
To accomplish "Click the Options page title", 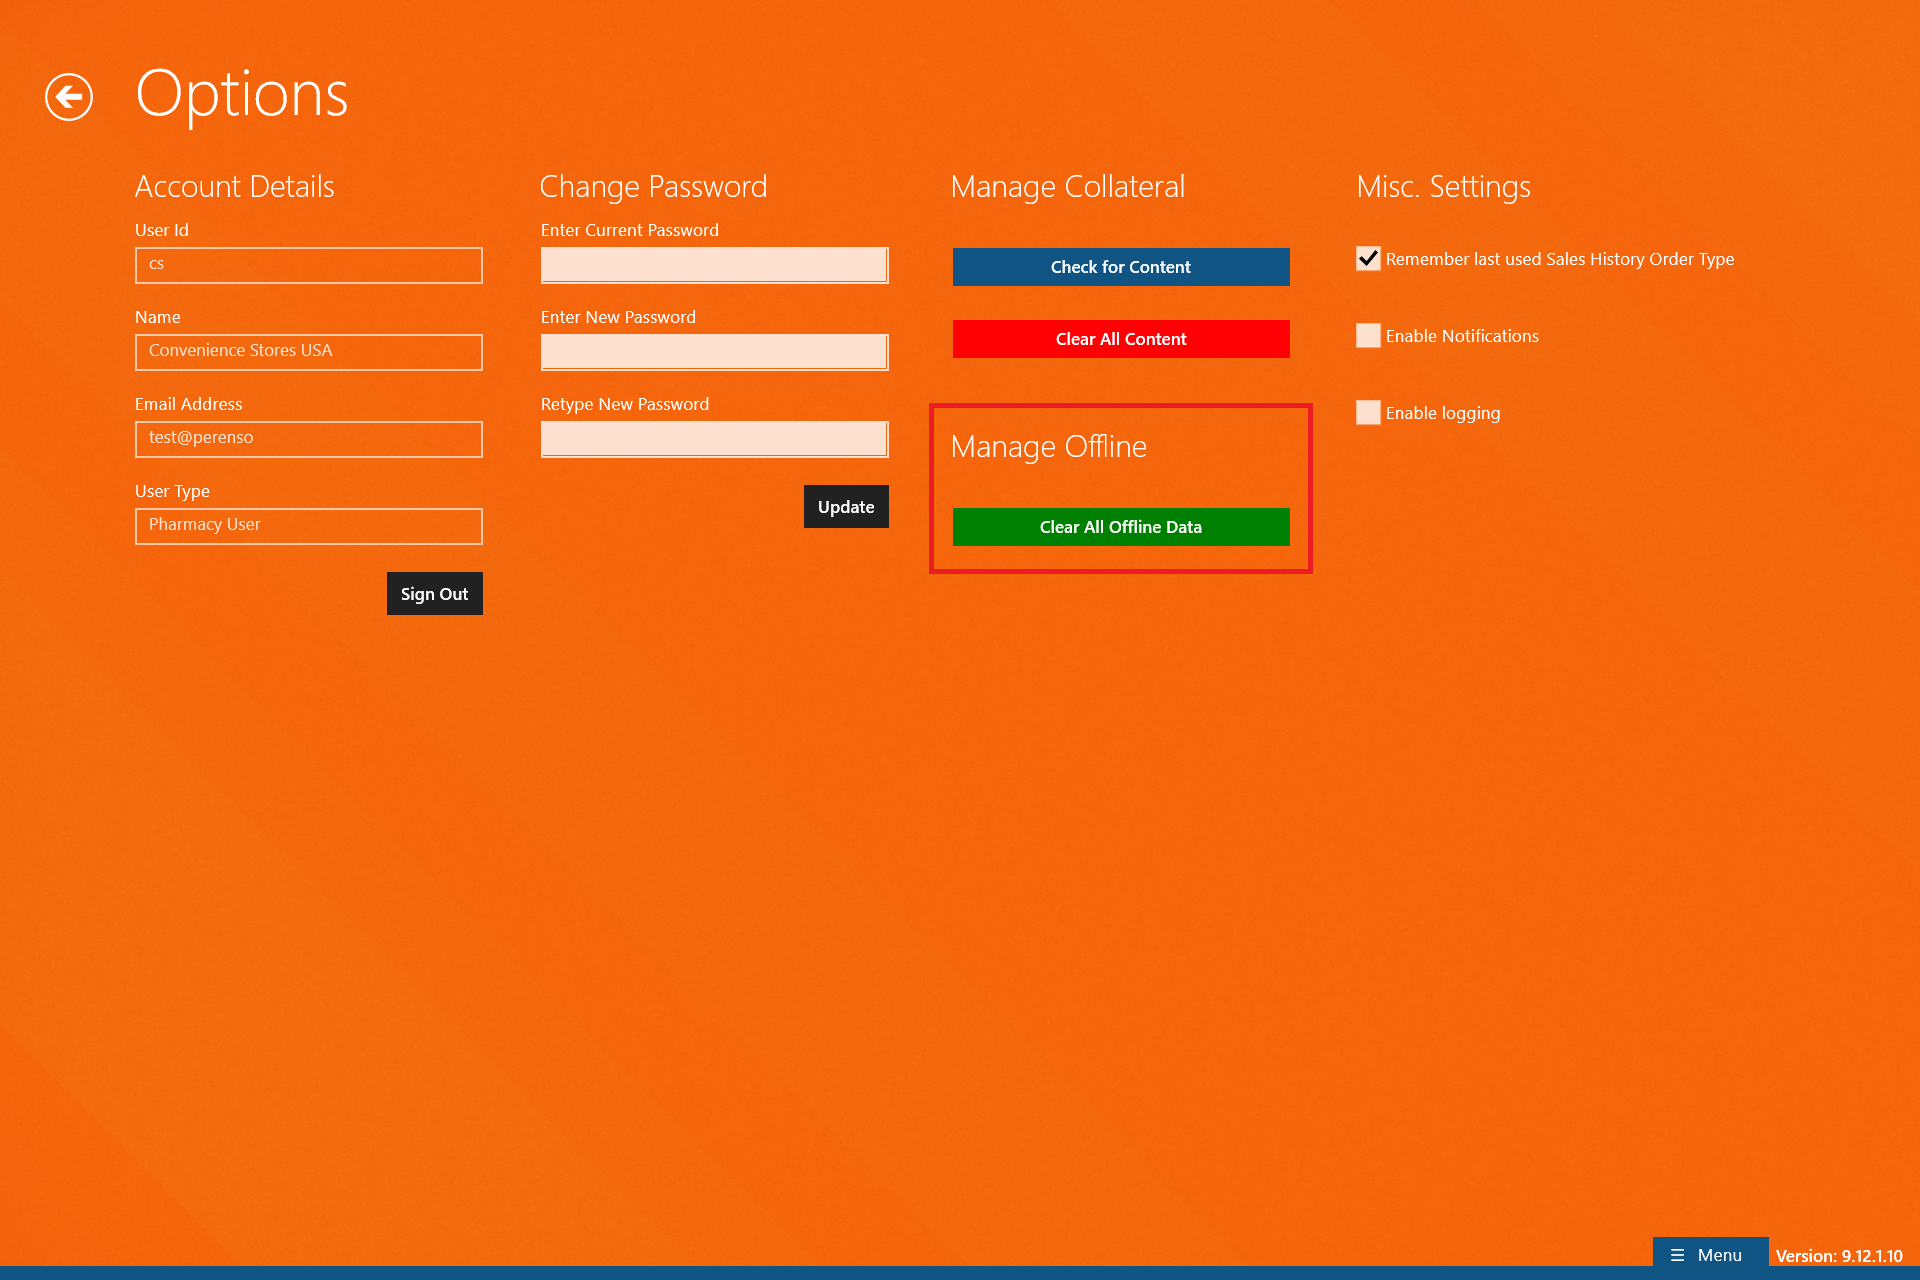I will click(x=241, y=95).
